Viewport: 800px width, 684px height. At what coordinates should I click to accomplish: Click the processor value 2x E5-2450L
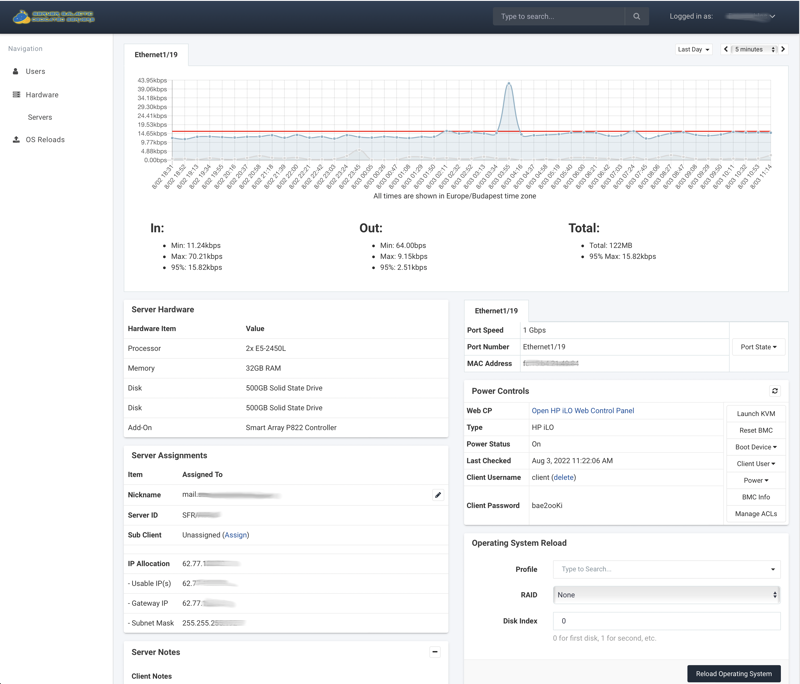coord(266,348)
